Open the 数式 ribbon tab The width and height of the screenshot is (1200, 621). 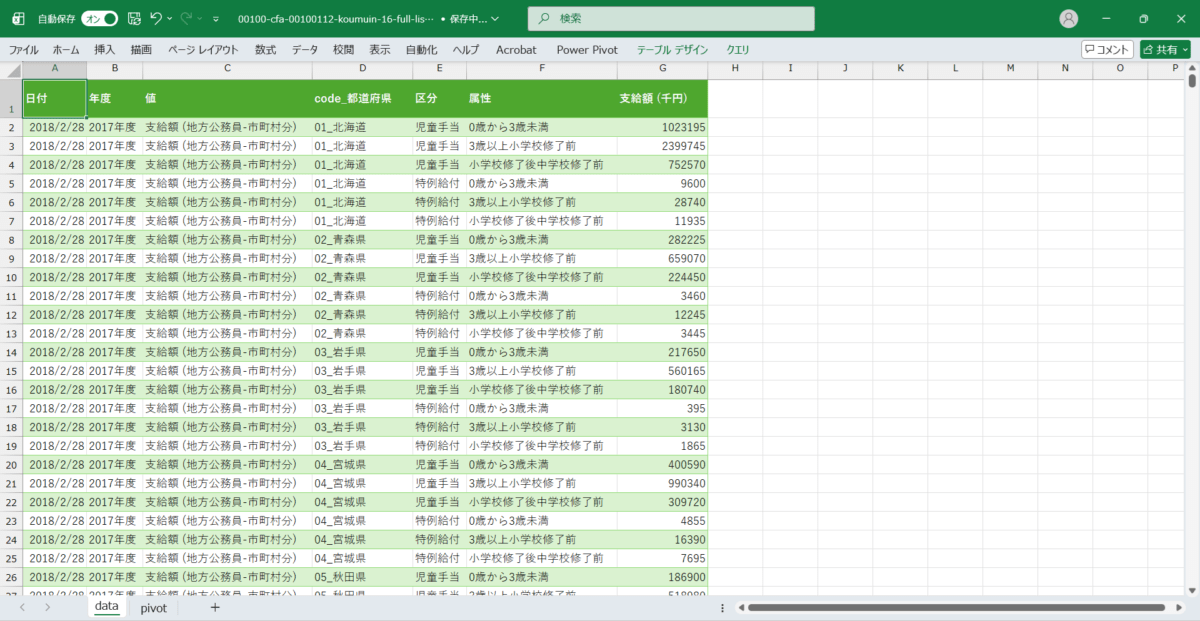[x=265, y=49]
